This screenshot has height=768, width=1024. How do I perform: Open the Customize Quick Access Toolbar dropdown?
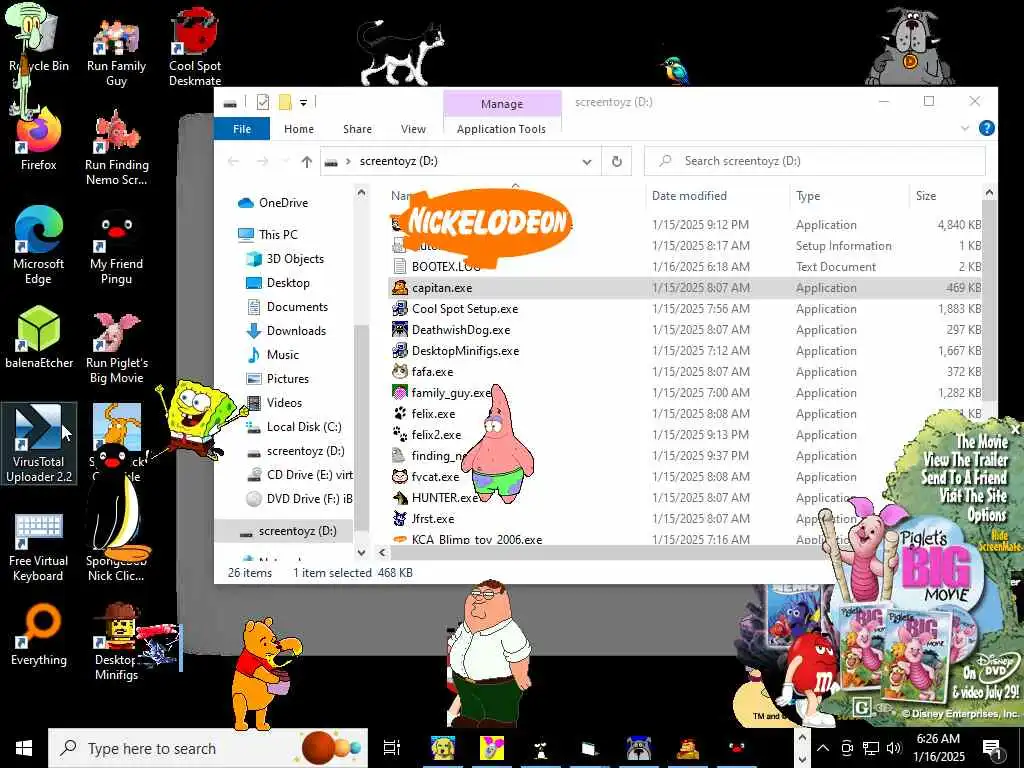(304, 103)
